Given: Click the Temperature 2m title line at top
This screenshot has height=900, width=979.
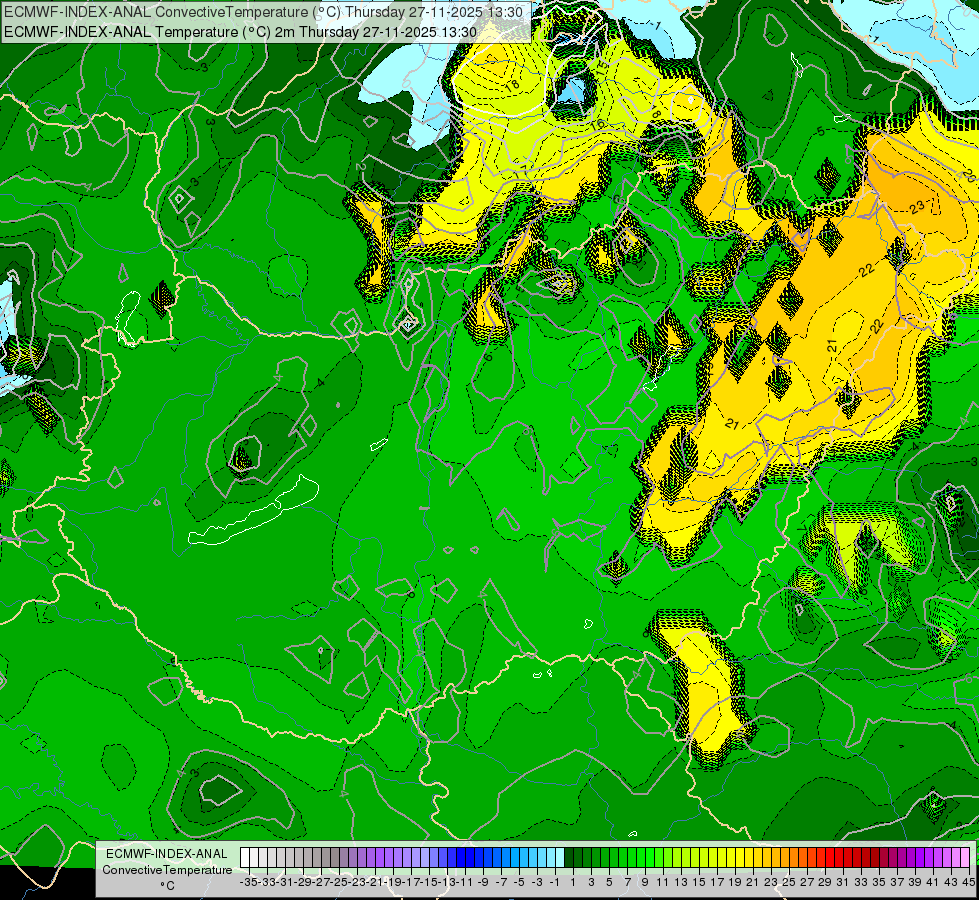Looking at the screenshot, I should coord(241,32).
